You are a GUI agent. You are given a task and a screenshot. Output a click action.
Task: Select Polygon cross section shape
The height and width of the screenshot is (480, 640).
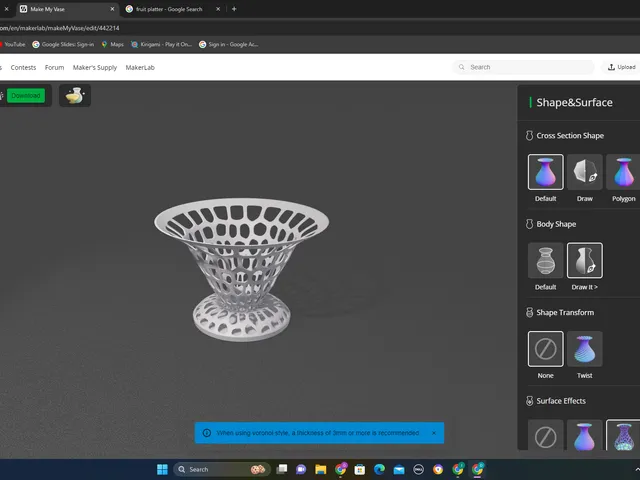click(623, 172)
